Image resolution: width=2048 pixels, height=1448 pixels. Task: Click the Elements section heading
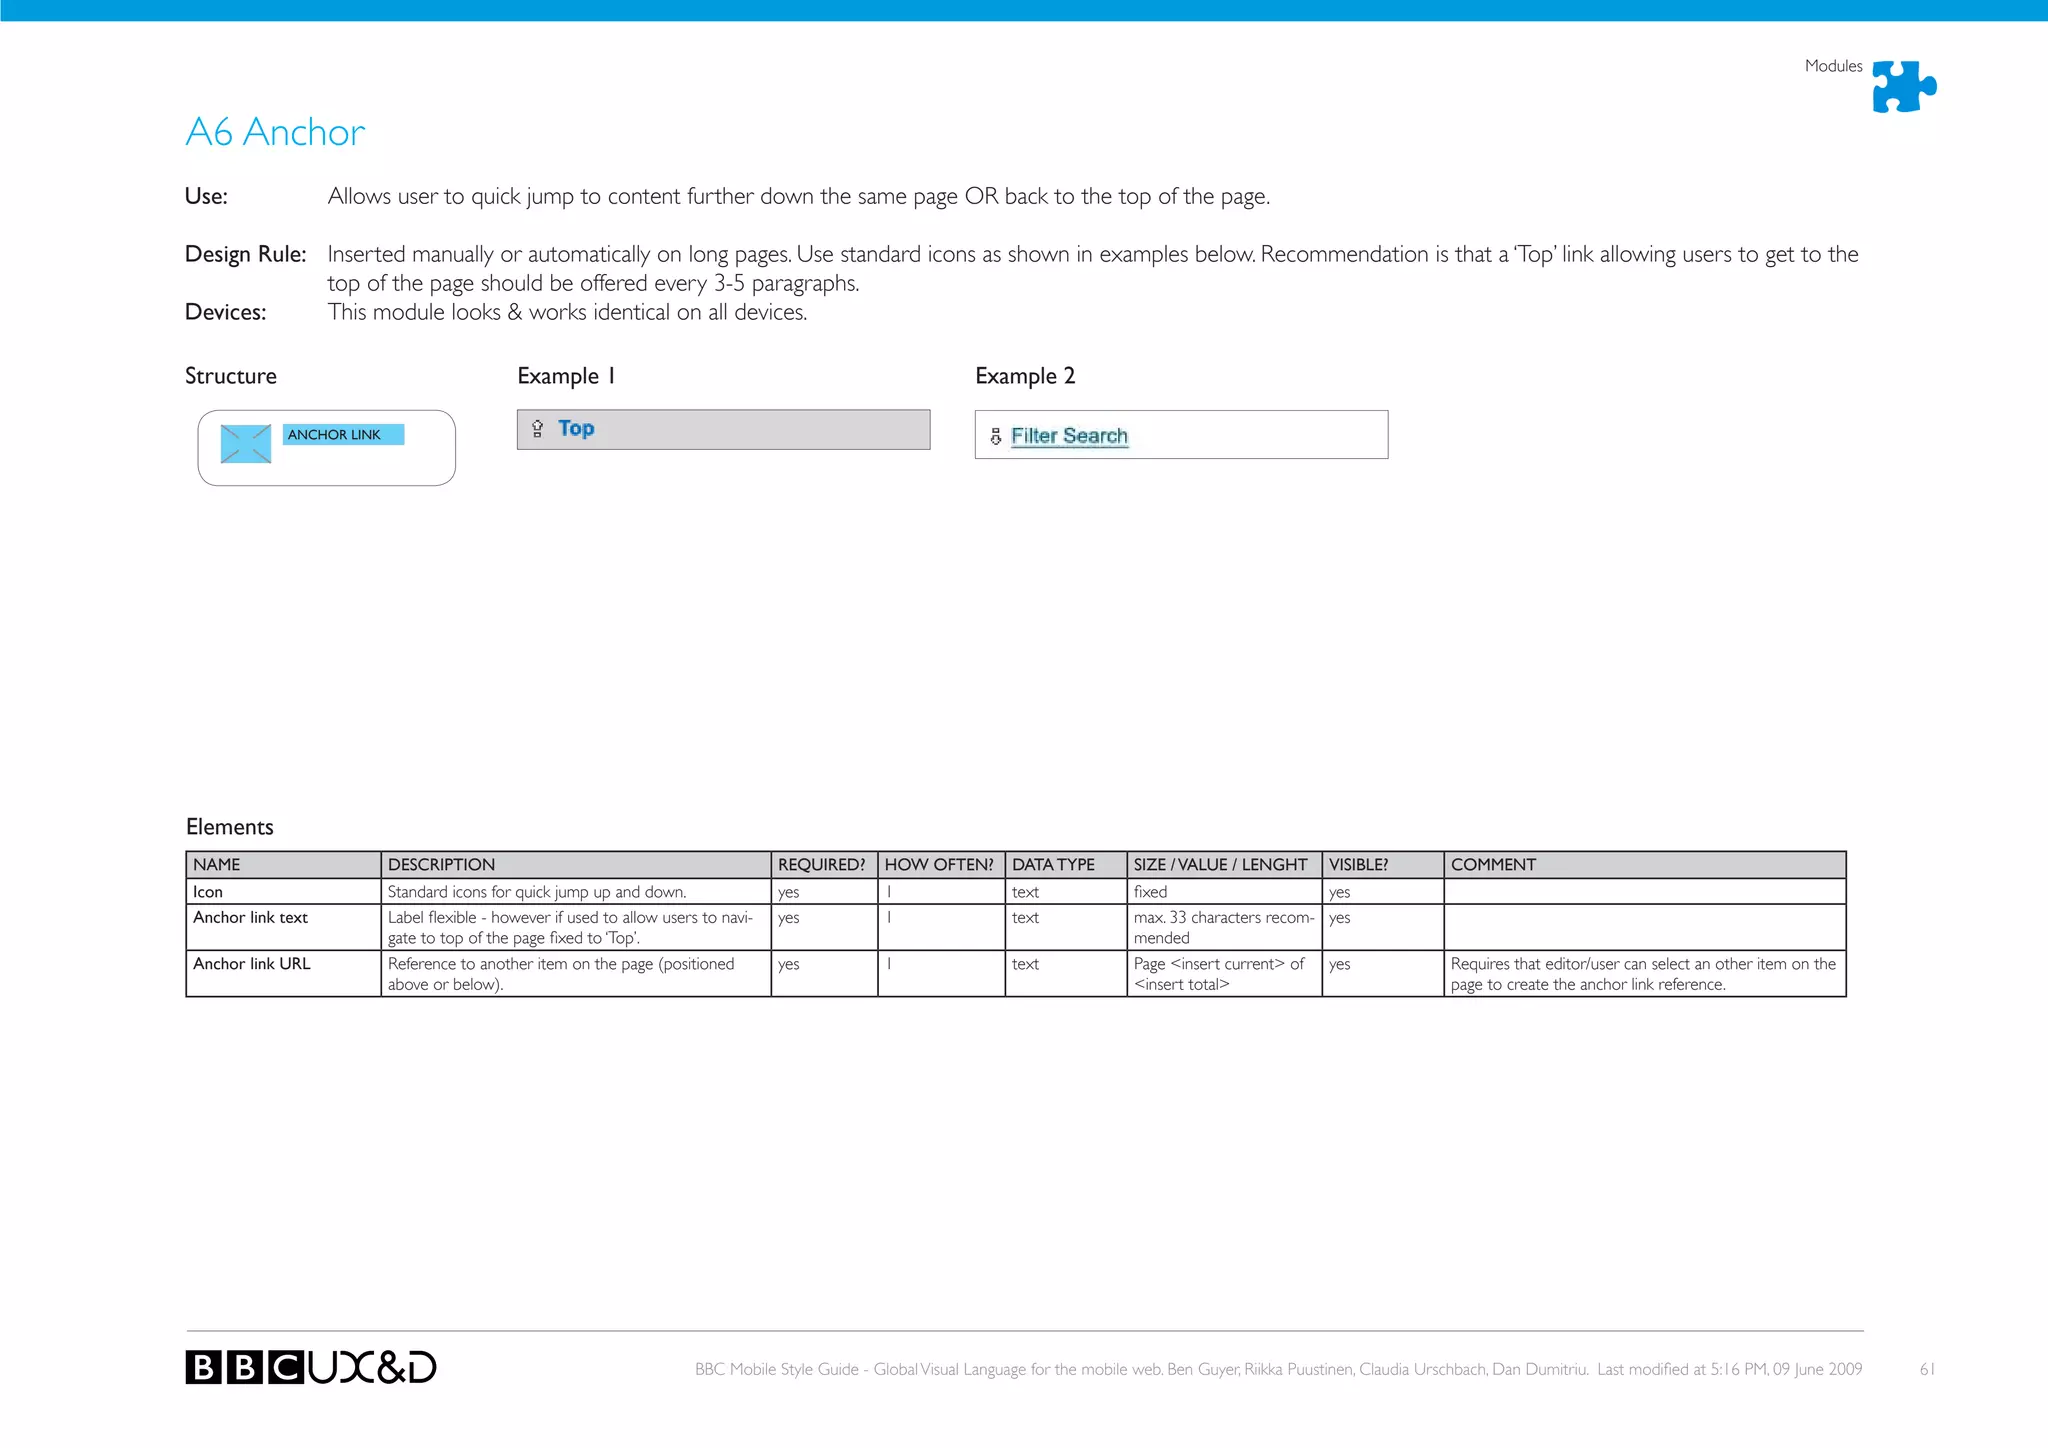coord(229,827)
